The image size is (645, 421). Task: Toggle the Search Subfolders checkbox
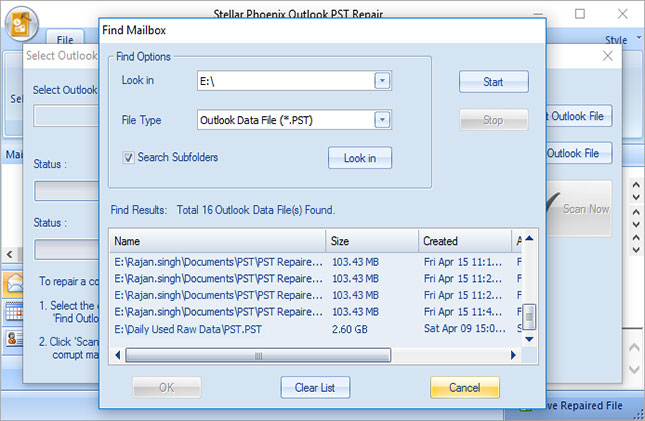(x=128, y=157)
